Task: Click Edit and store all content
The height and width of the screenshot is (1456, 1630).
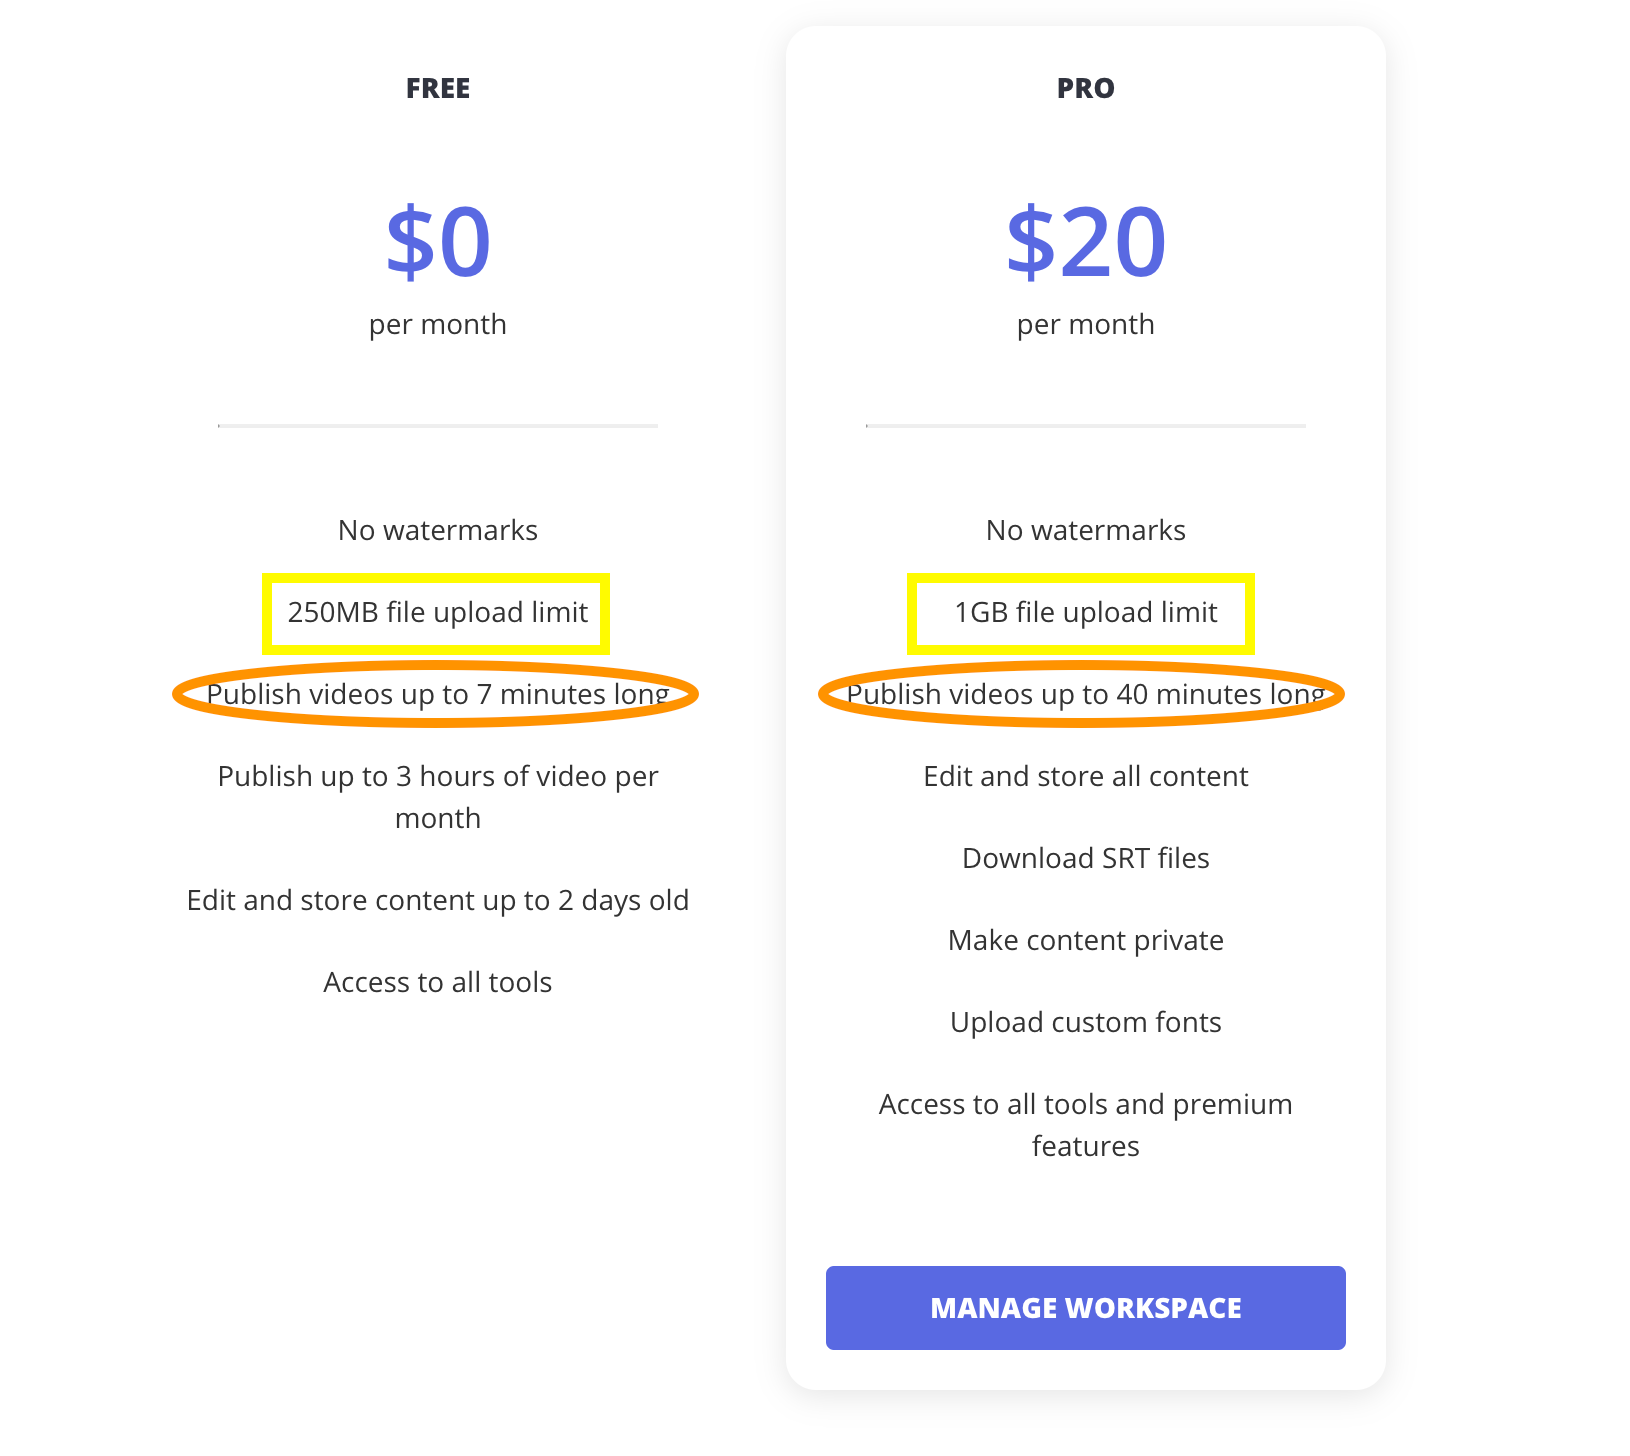Action: pyautogui.click(x=1085, y=776)
